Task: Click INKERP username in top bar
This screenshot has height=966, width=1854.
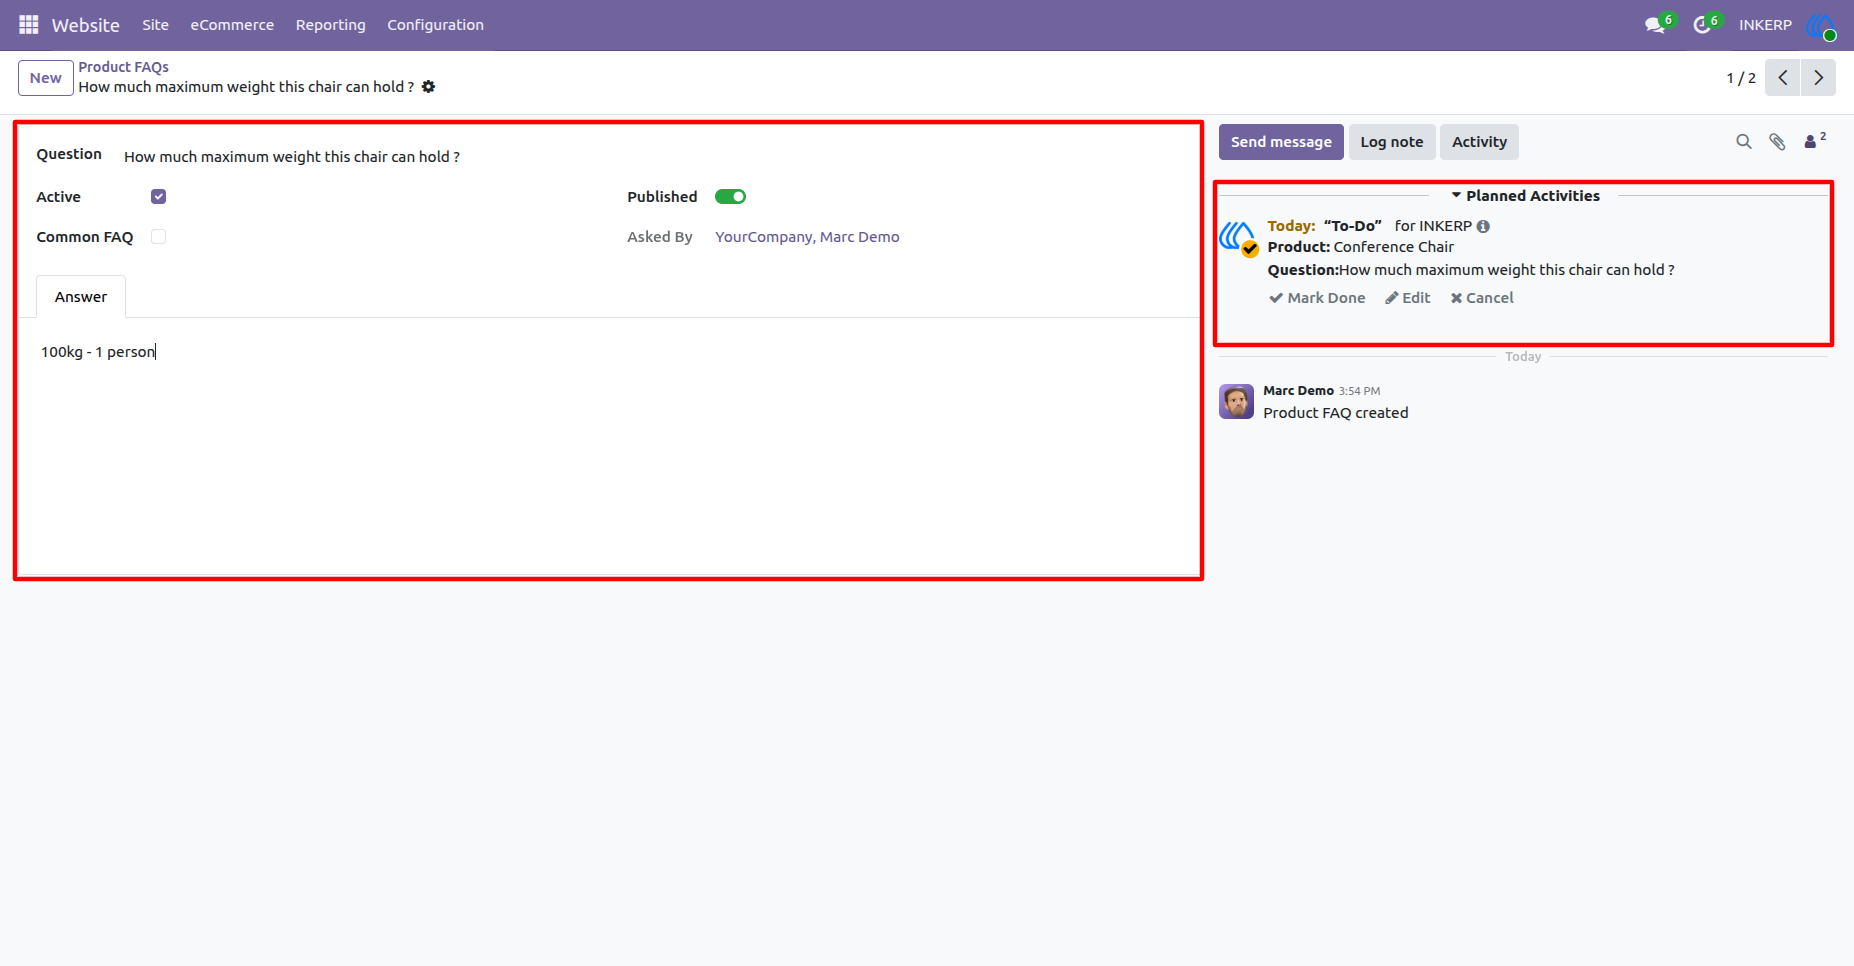Action: [x=1765, y=25]
